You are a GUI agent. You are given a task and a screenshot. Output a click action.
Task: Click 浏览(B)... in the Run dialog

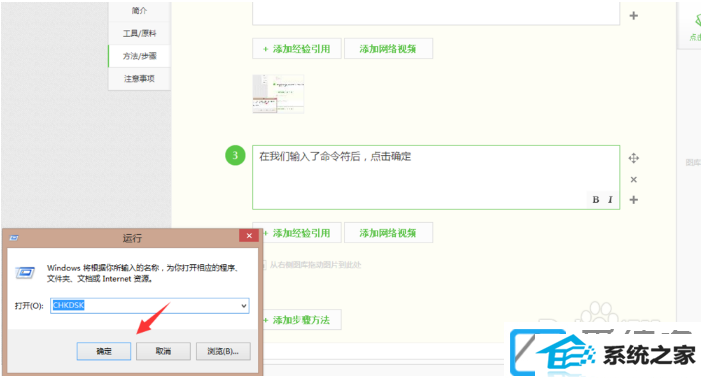click(223, 351)
